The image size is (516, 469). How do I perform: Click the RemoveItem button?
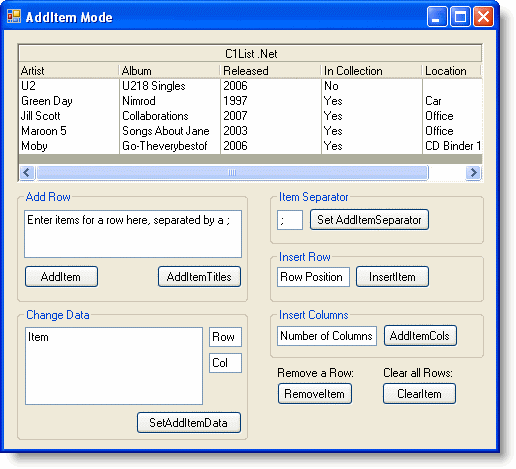coord(315,394)
